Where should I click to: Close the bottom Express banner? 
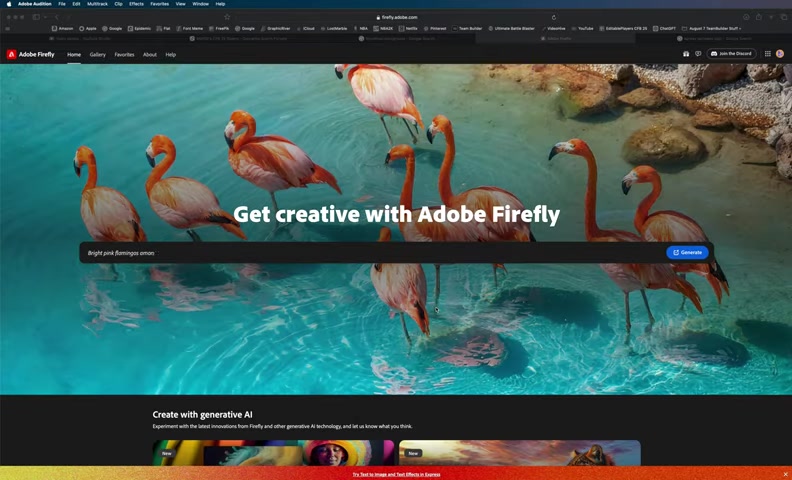click(x=785, y=474)
